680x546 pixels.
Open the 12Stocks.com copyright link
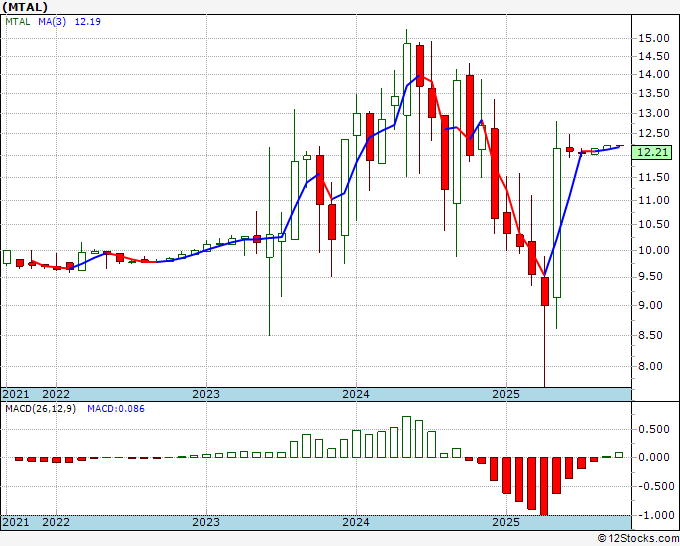[x=638, y=539]
